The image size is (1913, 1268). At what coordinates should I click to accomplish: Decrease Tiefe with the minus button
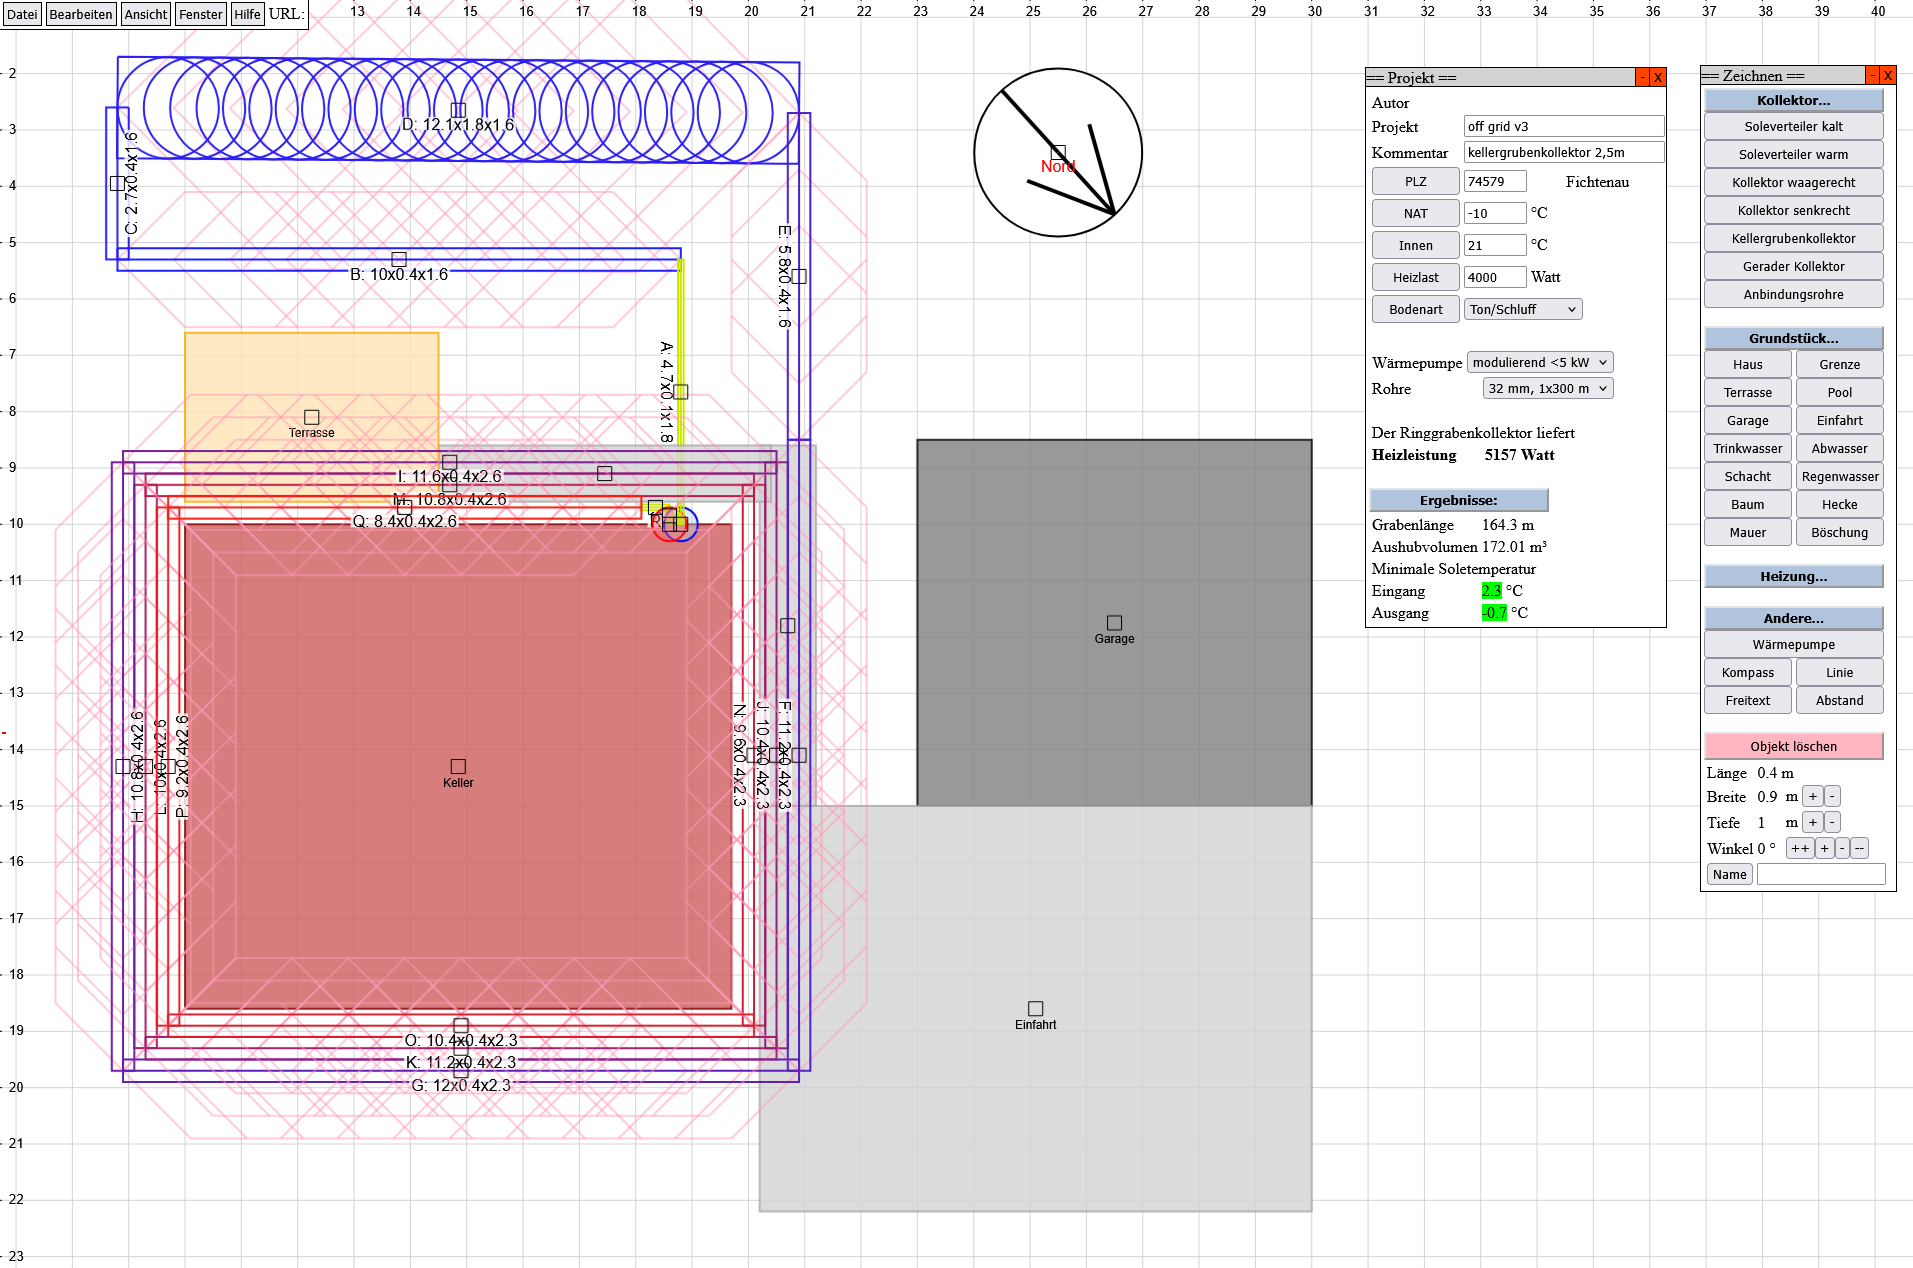pyautogui.click(x=1832, y=823)
